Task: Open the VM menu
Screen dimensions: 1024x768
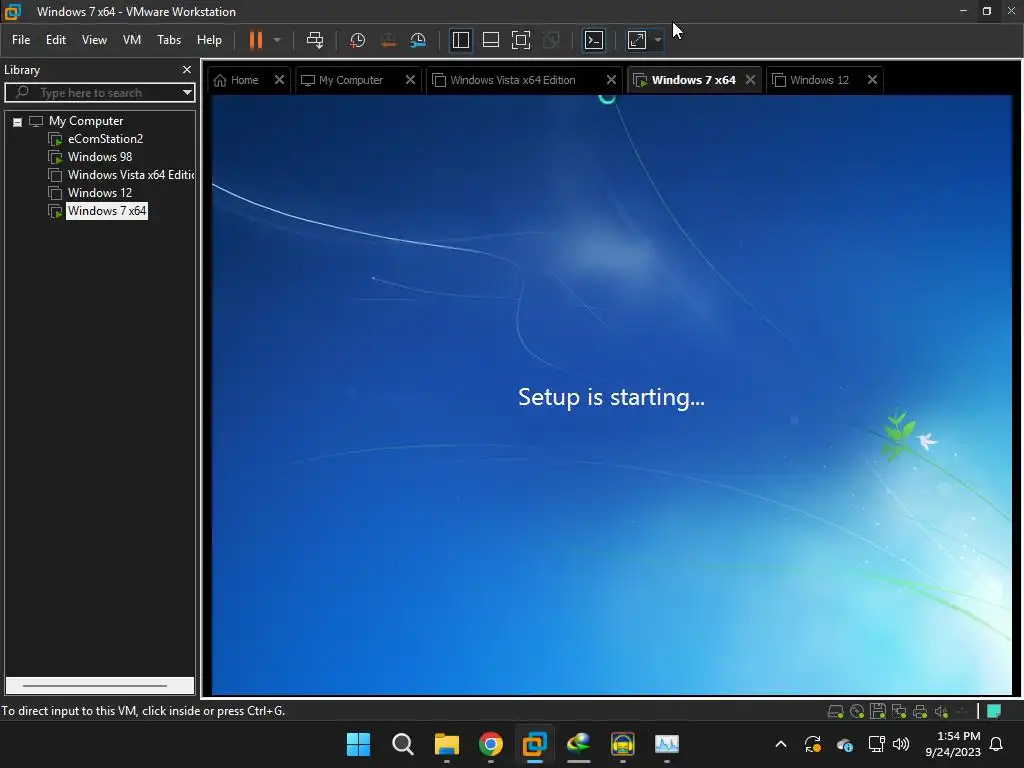Action: pos(132,40)
